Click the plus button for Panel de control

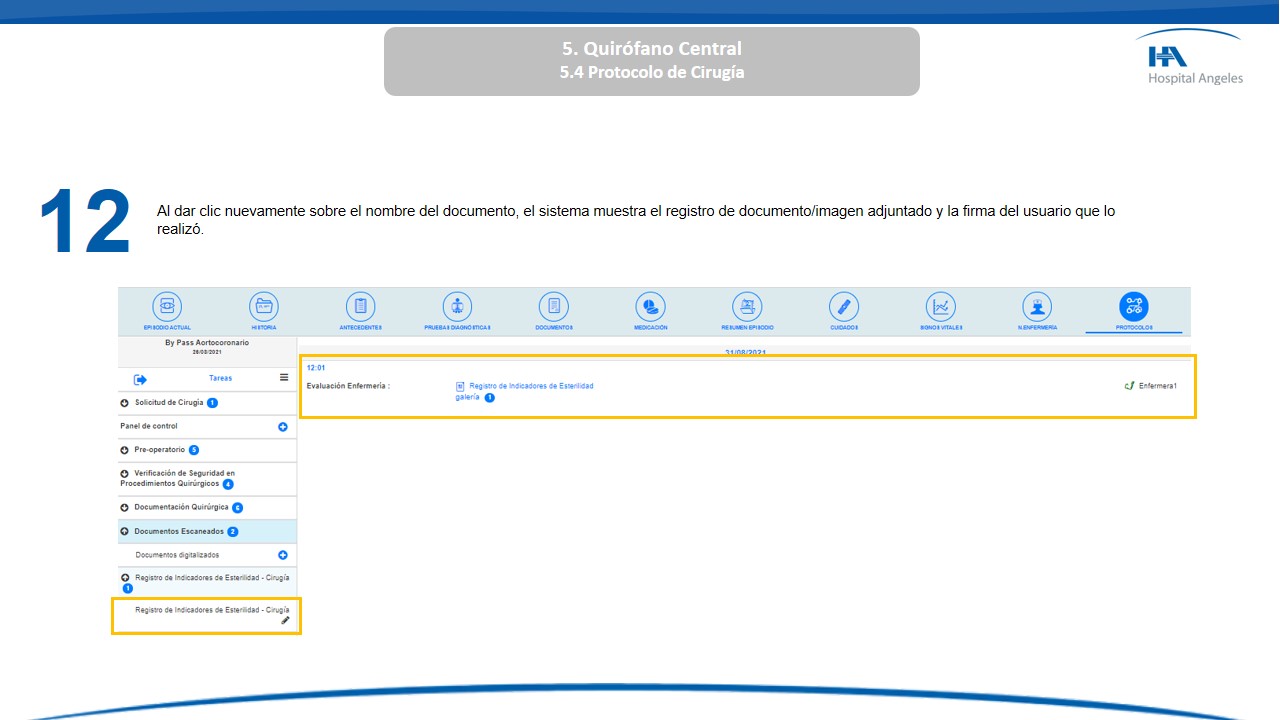click(283, 427)
